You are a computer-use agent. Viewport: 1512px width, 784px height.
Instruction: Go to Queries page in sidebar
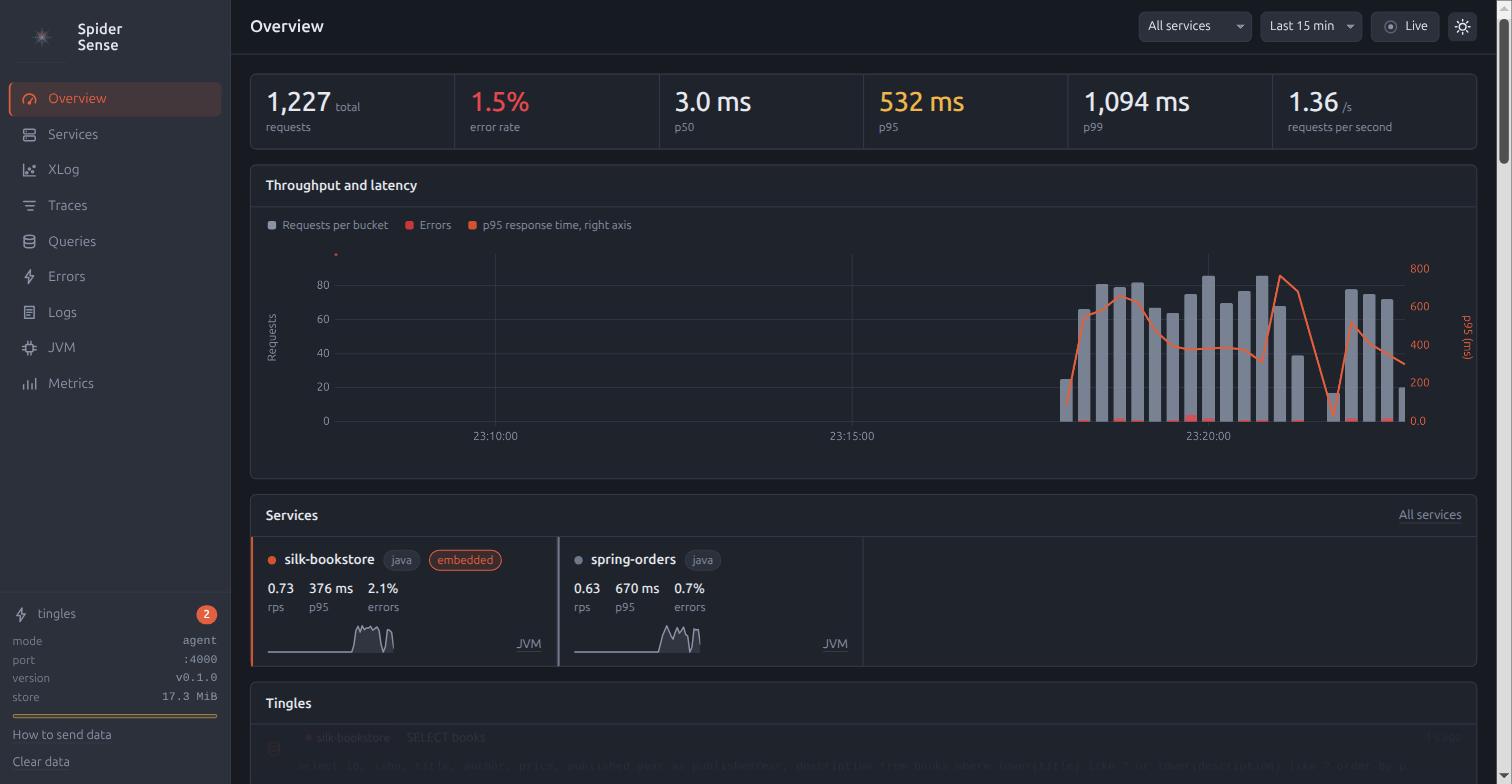pyautogui.click(x=115, y=241)
